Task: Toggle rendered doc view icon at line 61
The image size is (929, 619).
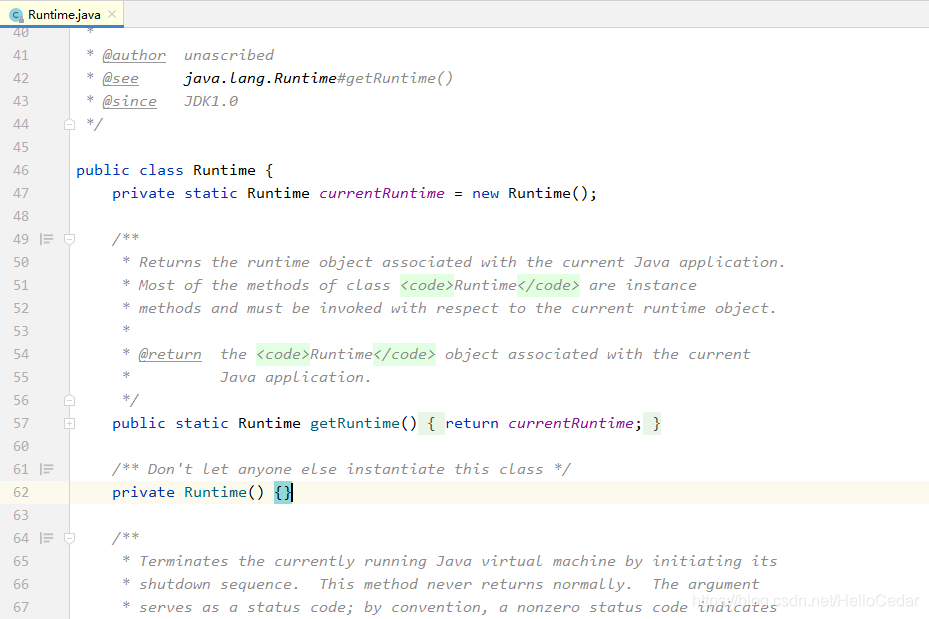Action: click(x=46, y=469)
